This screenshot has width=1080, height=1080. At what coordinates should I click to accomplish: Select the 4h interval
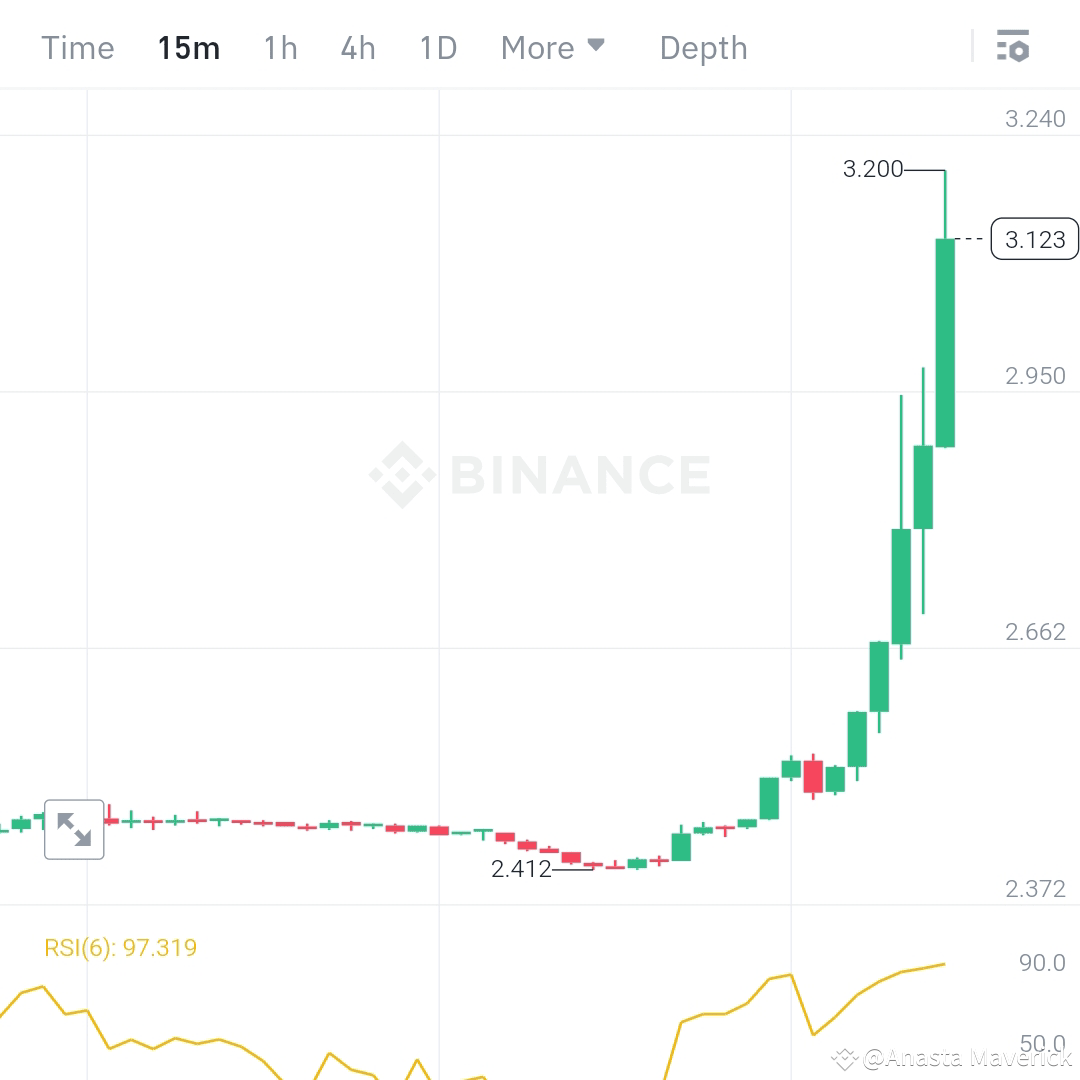point(357,47)
